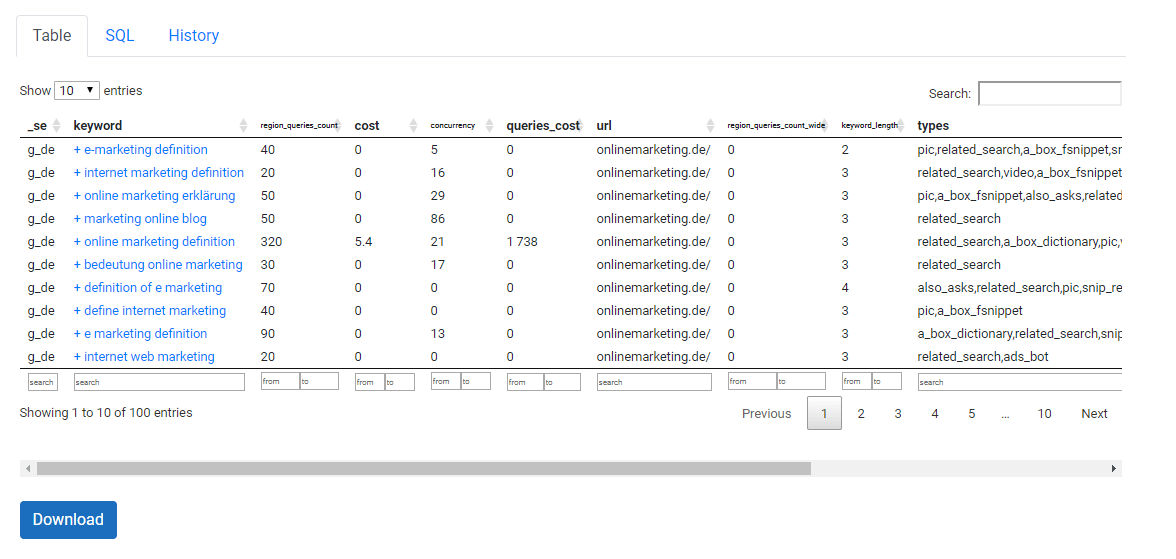Open keyword e marketing definition

140,333
